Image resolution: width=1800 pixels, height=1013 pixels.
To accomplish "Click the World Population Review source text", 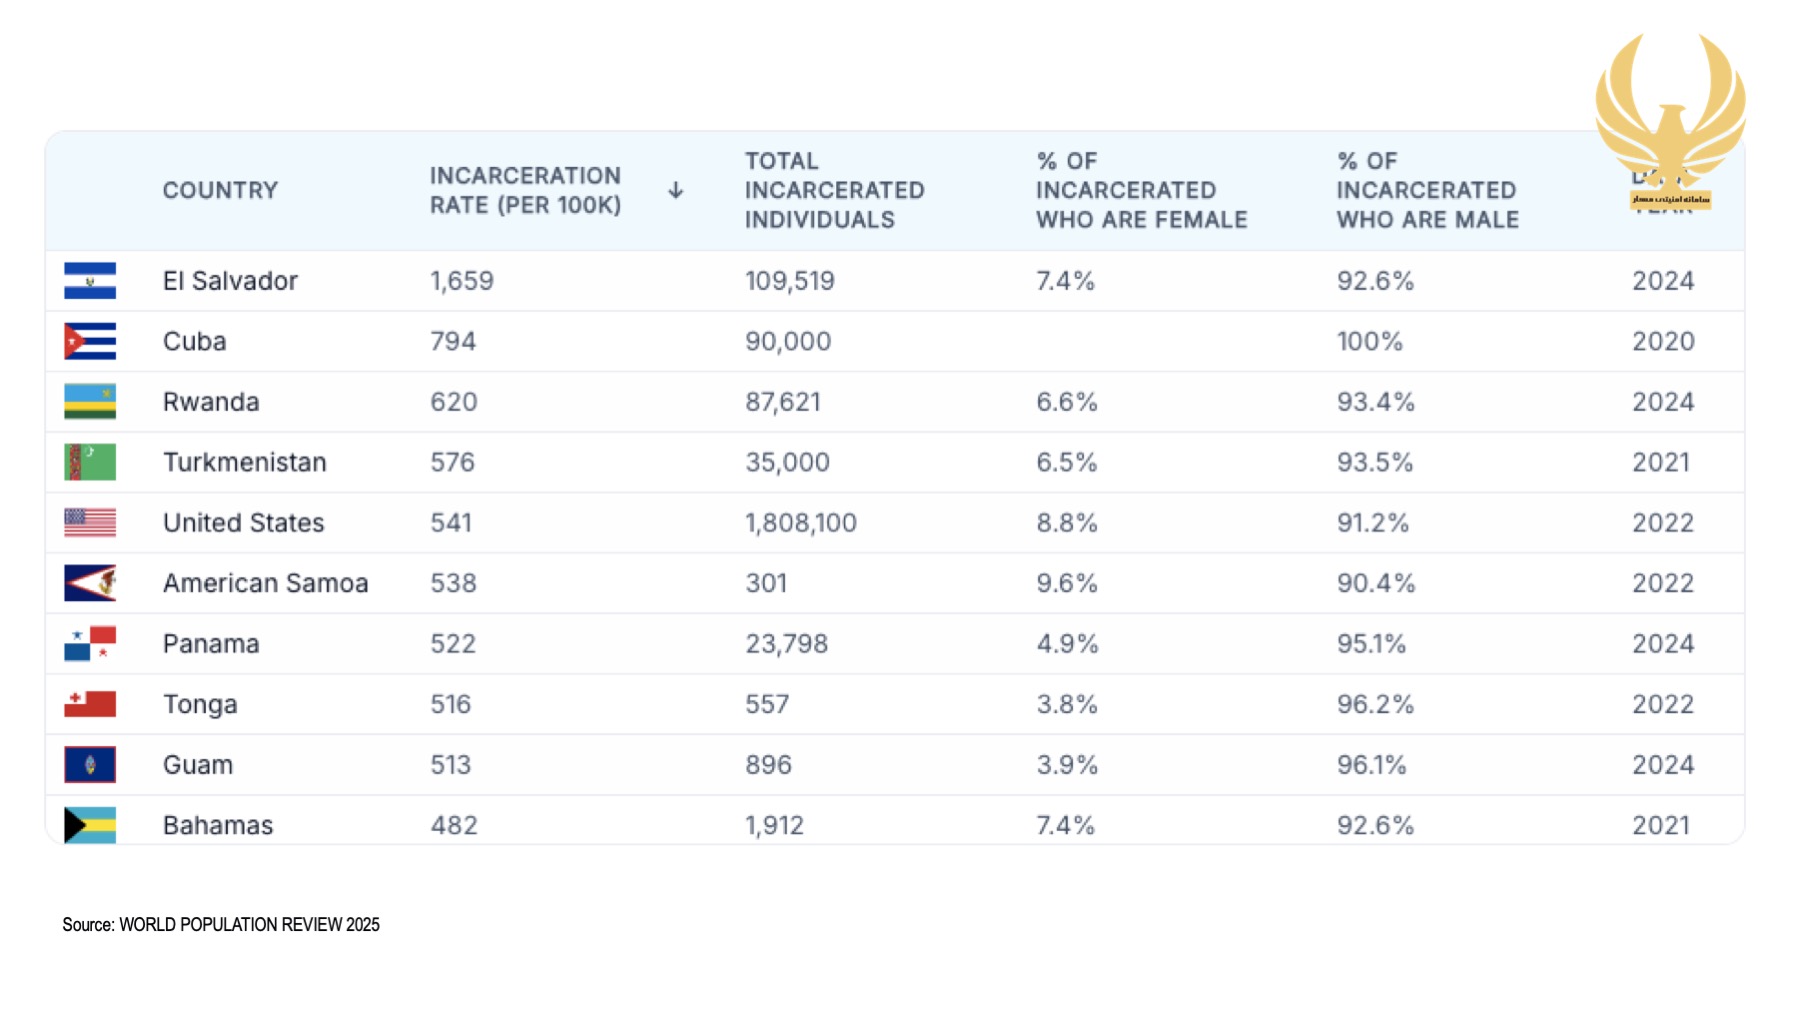I will pyautogui.click(x=221, y=925).
